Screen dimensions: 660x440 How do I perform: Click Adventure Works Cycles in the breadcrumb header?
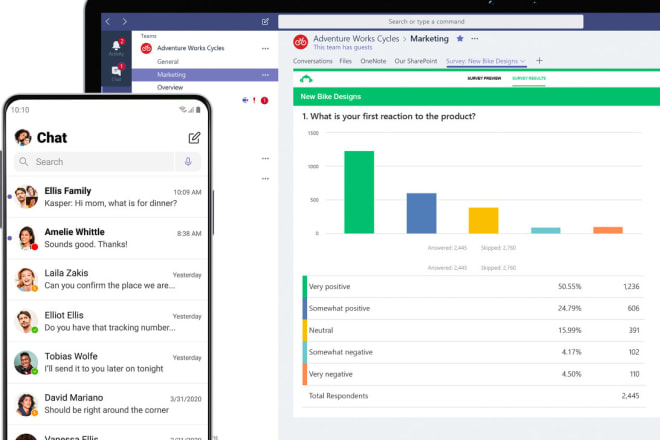(356, 39)
